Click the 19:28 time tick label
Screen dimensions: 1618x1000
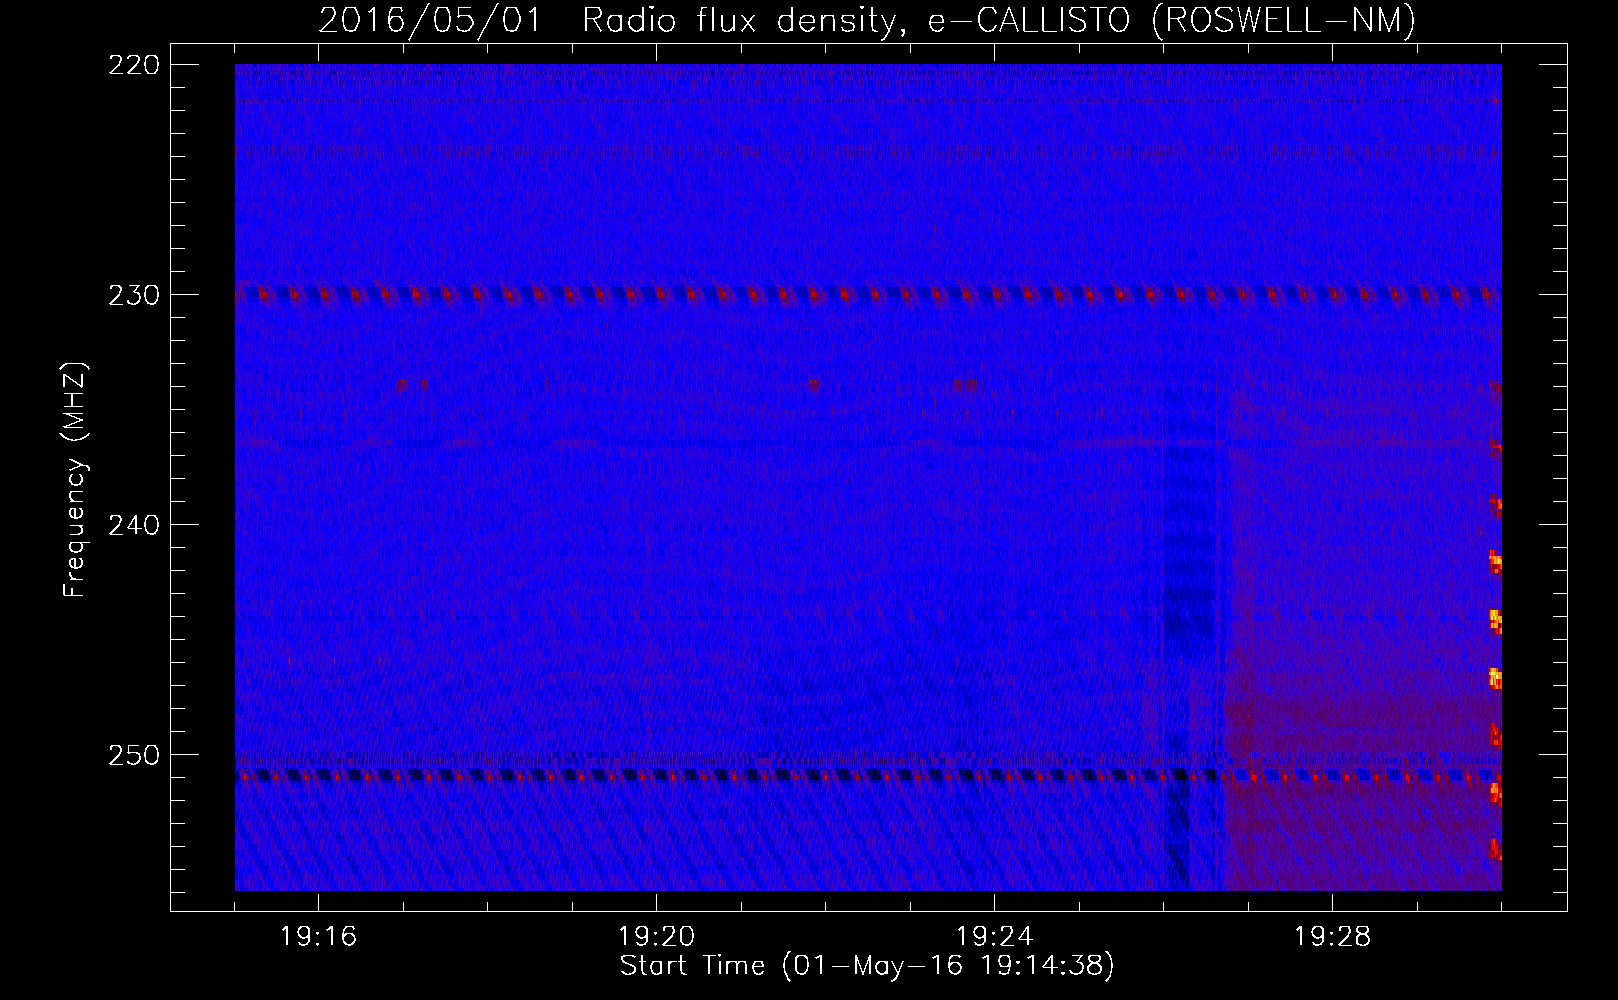point(1332,938)
